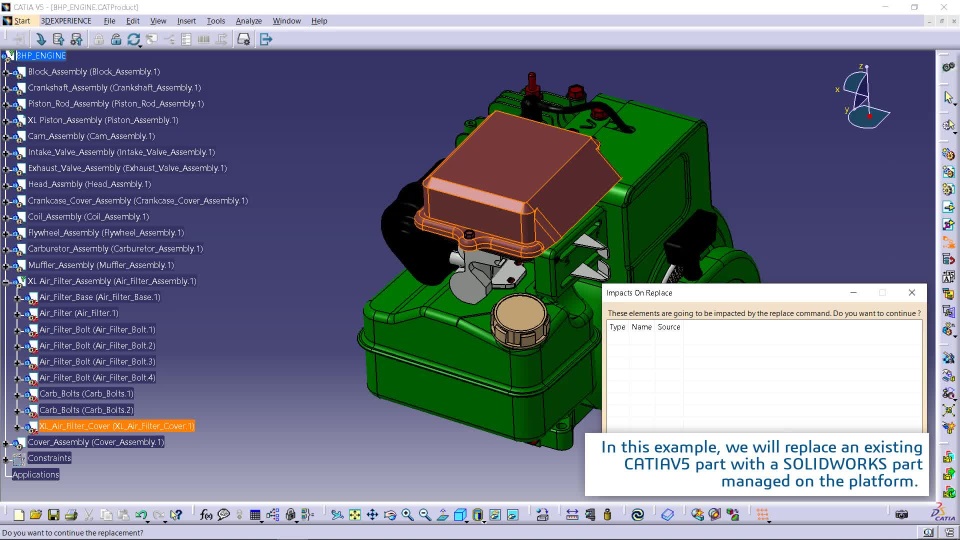Screen dimensions: 960x540
Task: Click the blue Unlock padlock icon
Action: 116,39
